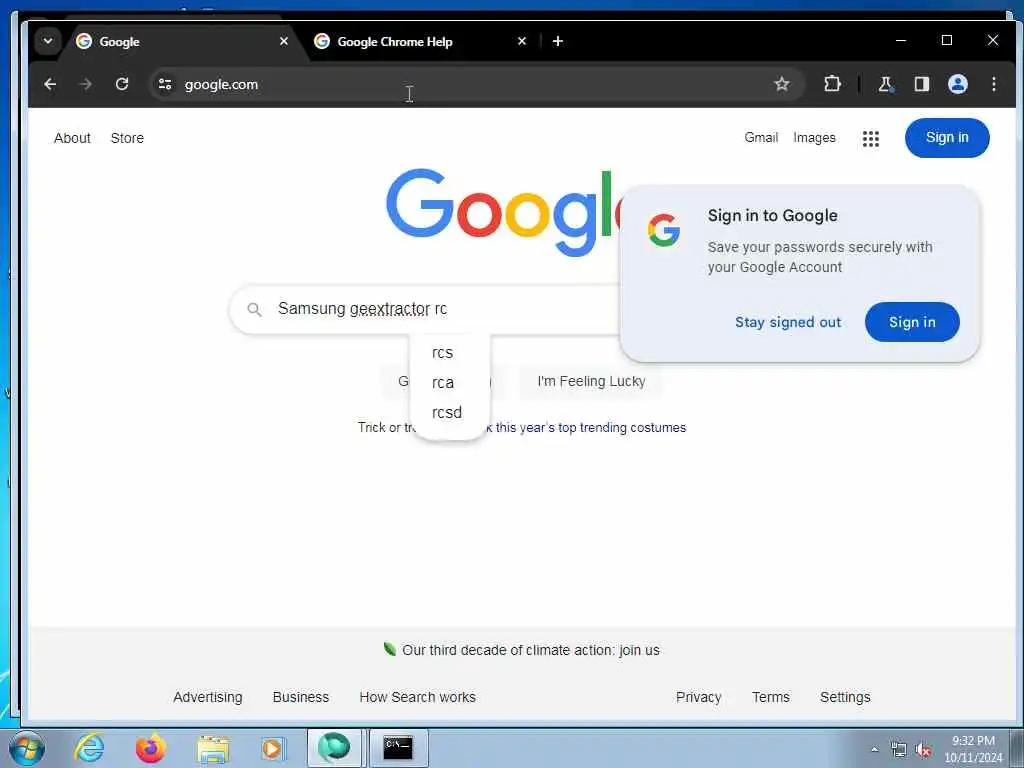Launch Firefox from the taskbar
This screenshot has height=768, width=1024.
point(151,748)
